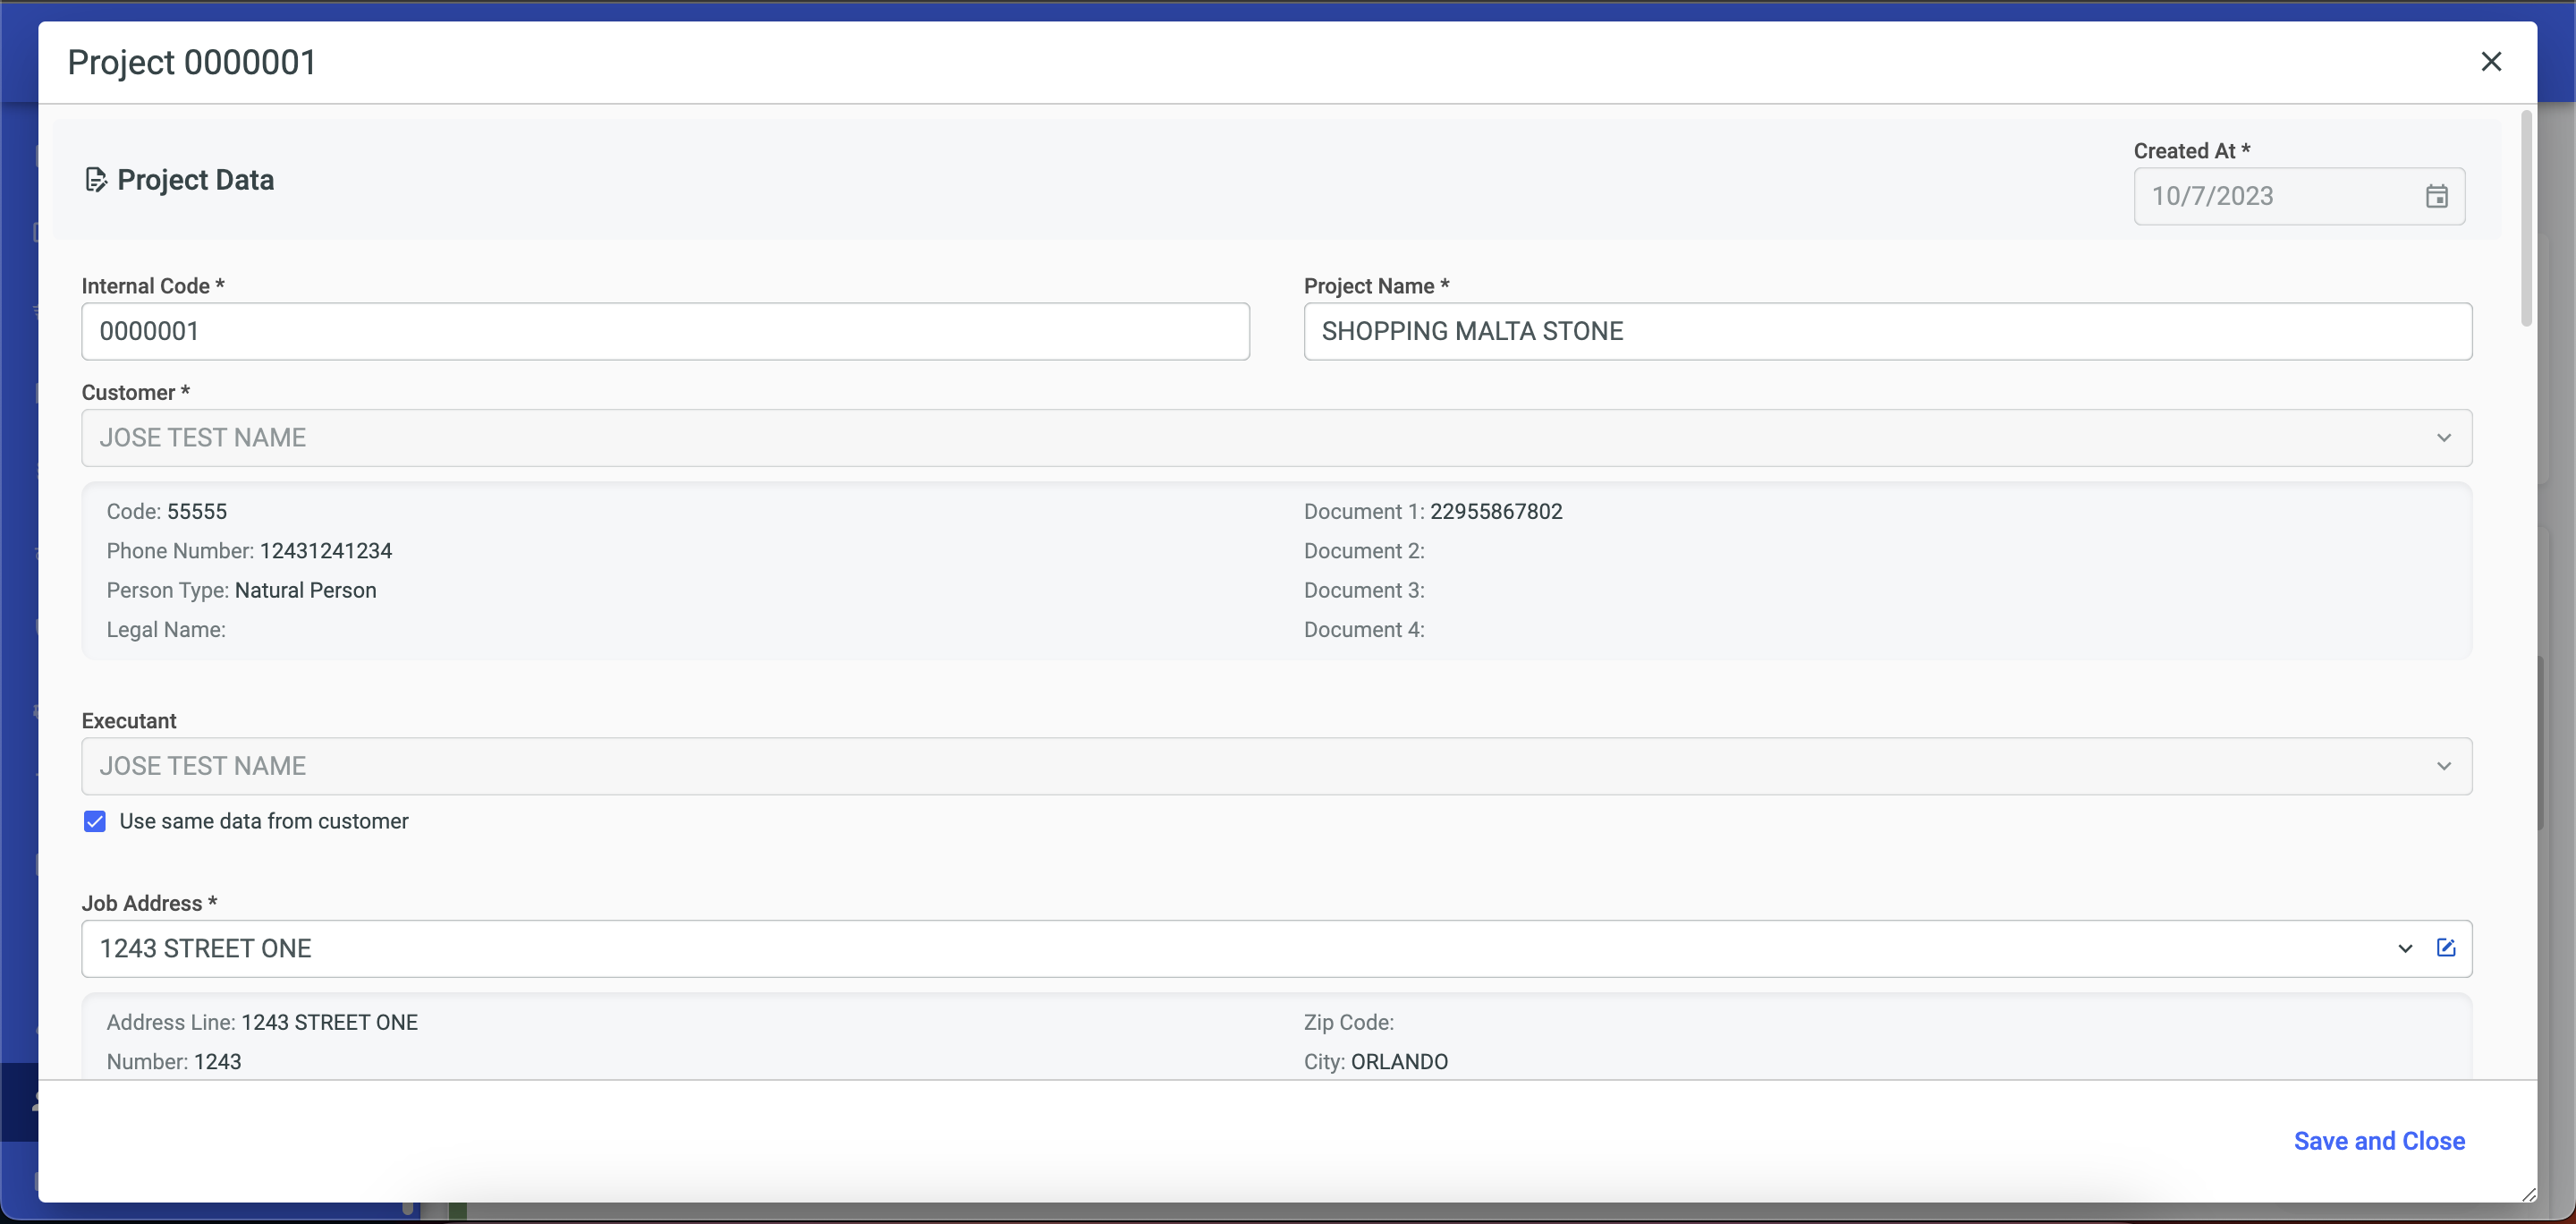Click the dialog's vertical scrollbar thumb
Viewport: 2576px width, 1224px height.
coord(2526,220)
